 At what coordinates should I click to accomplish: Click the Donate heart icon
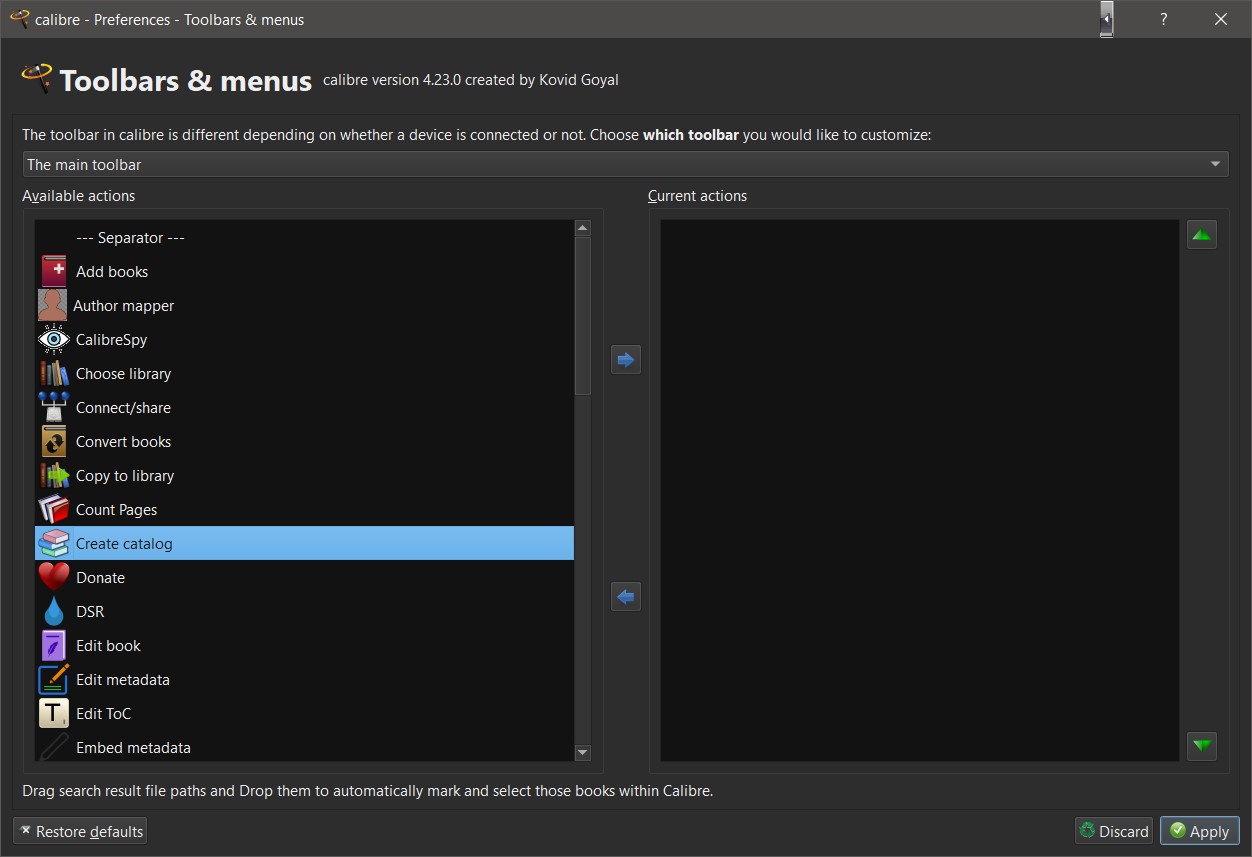tap(54, 577)
